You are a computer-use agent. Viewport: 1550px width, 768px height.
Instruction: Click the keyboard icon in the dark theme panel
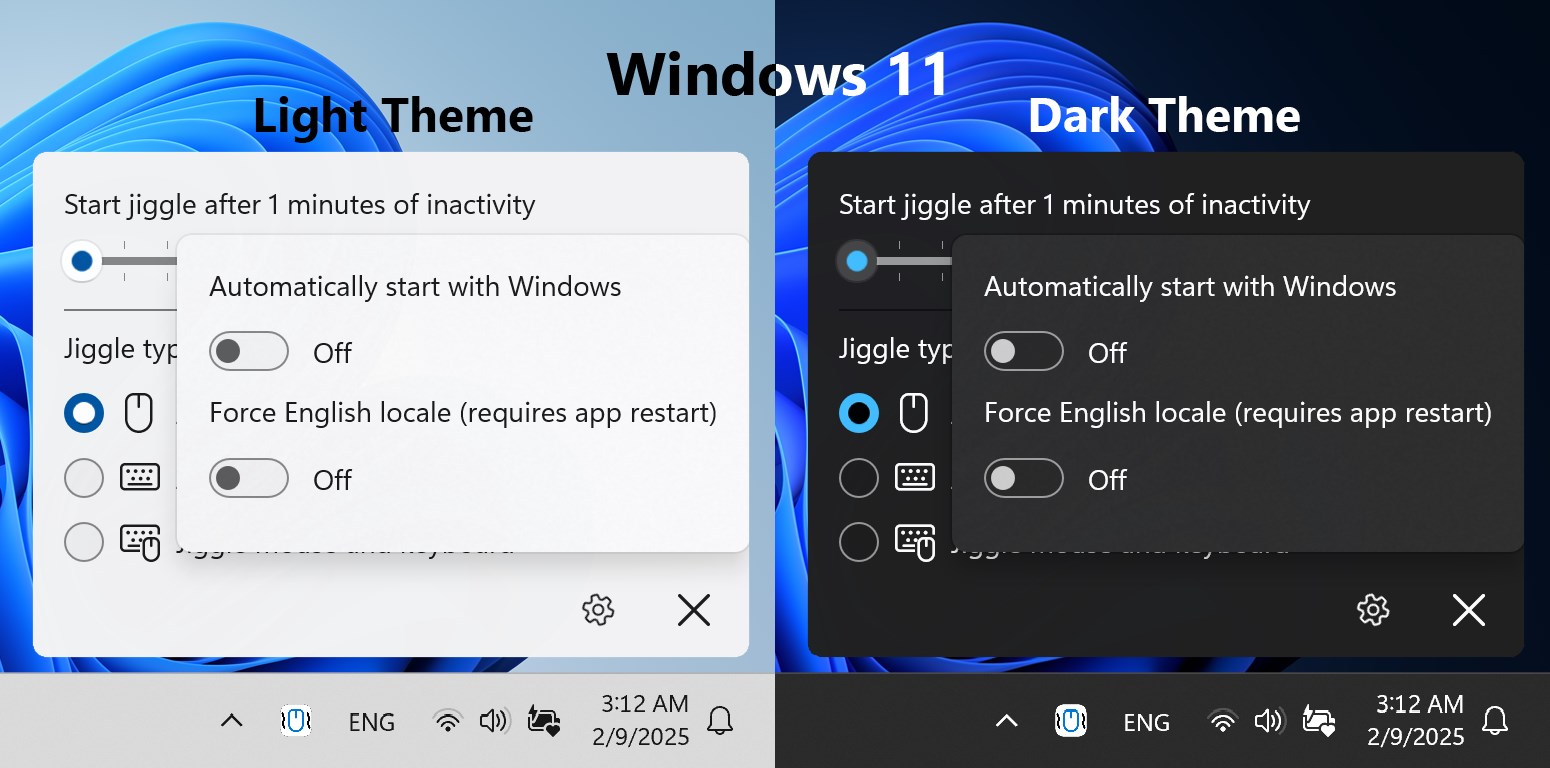915,477
